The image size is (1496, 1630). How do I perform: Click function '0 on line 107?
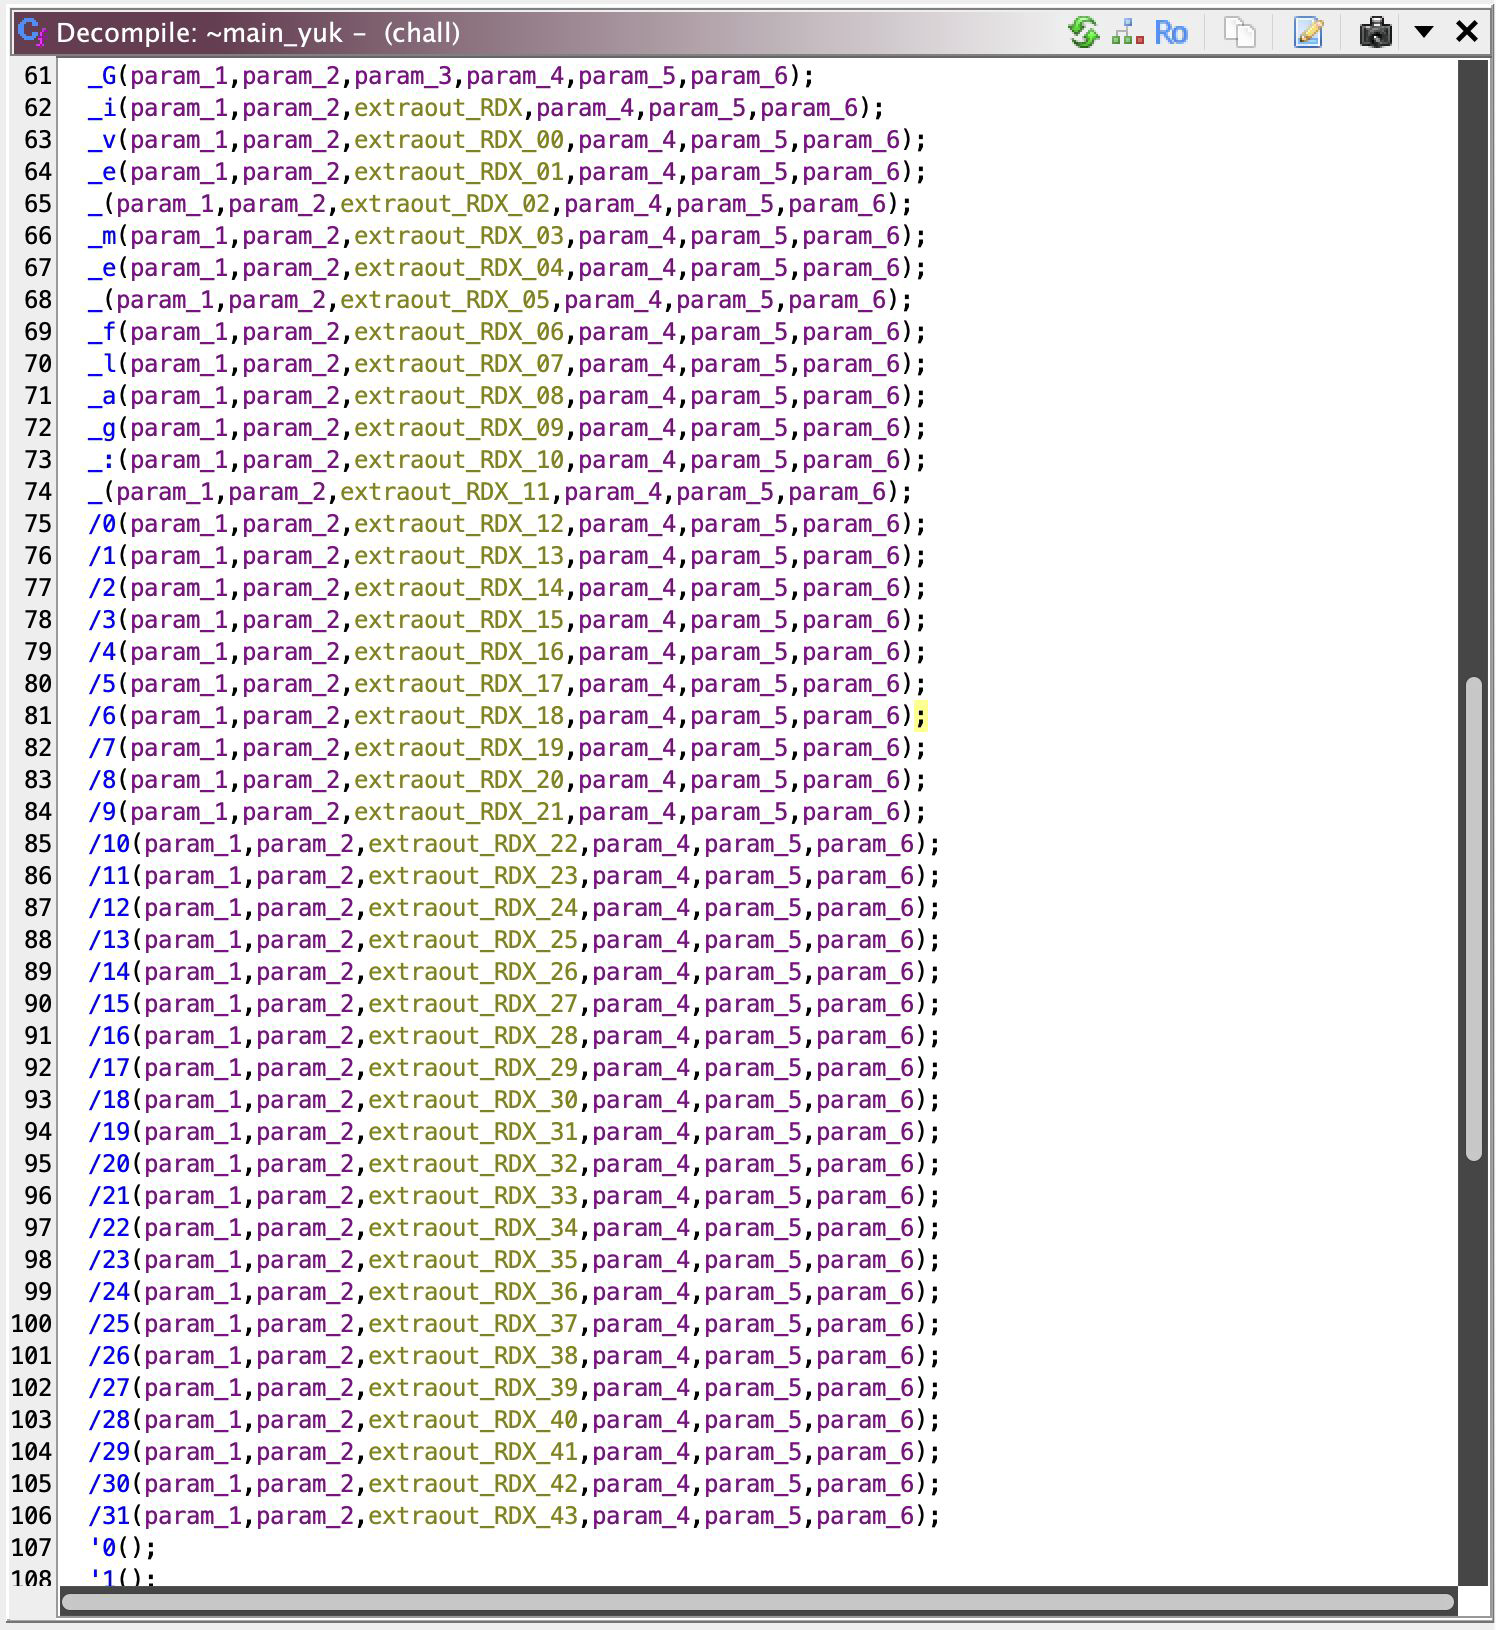(102, 1548)
